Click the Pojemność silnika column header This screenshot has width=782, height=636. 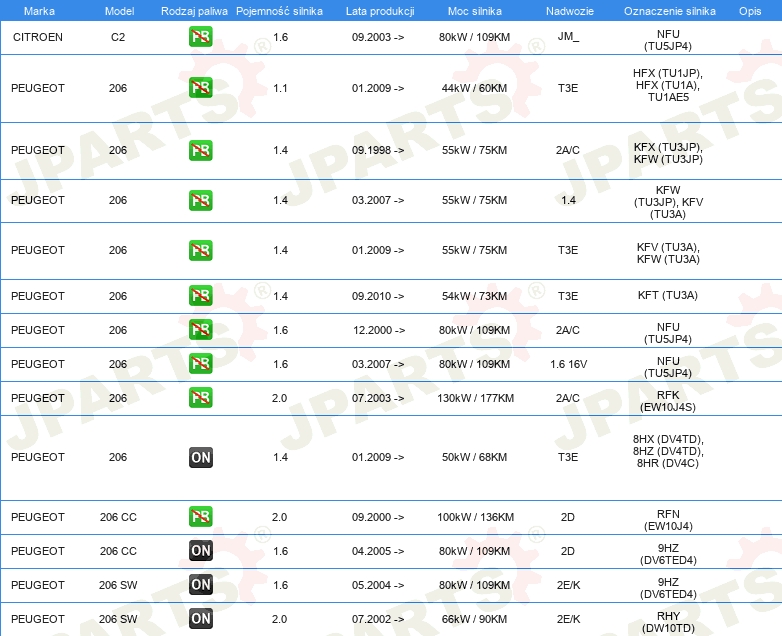coord(279,11)
